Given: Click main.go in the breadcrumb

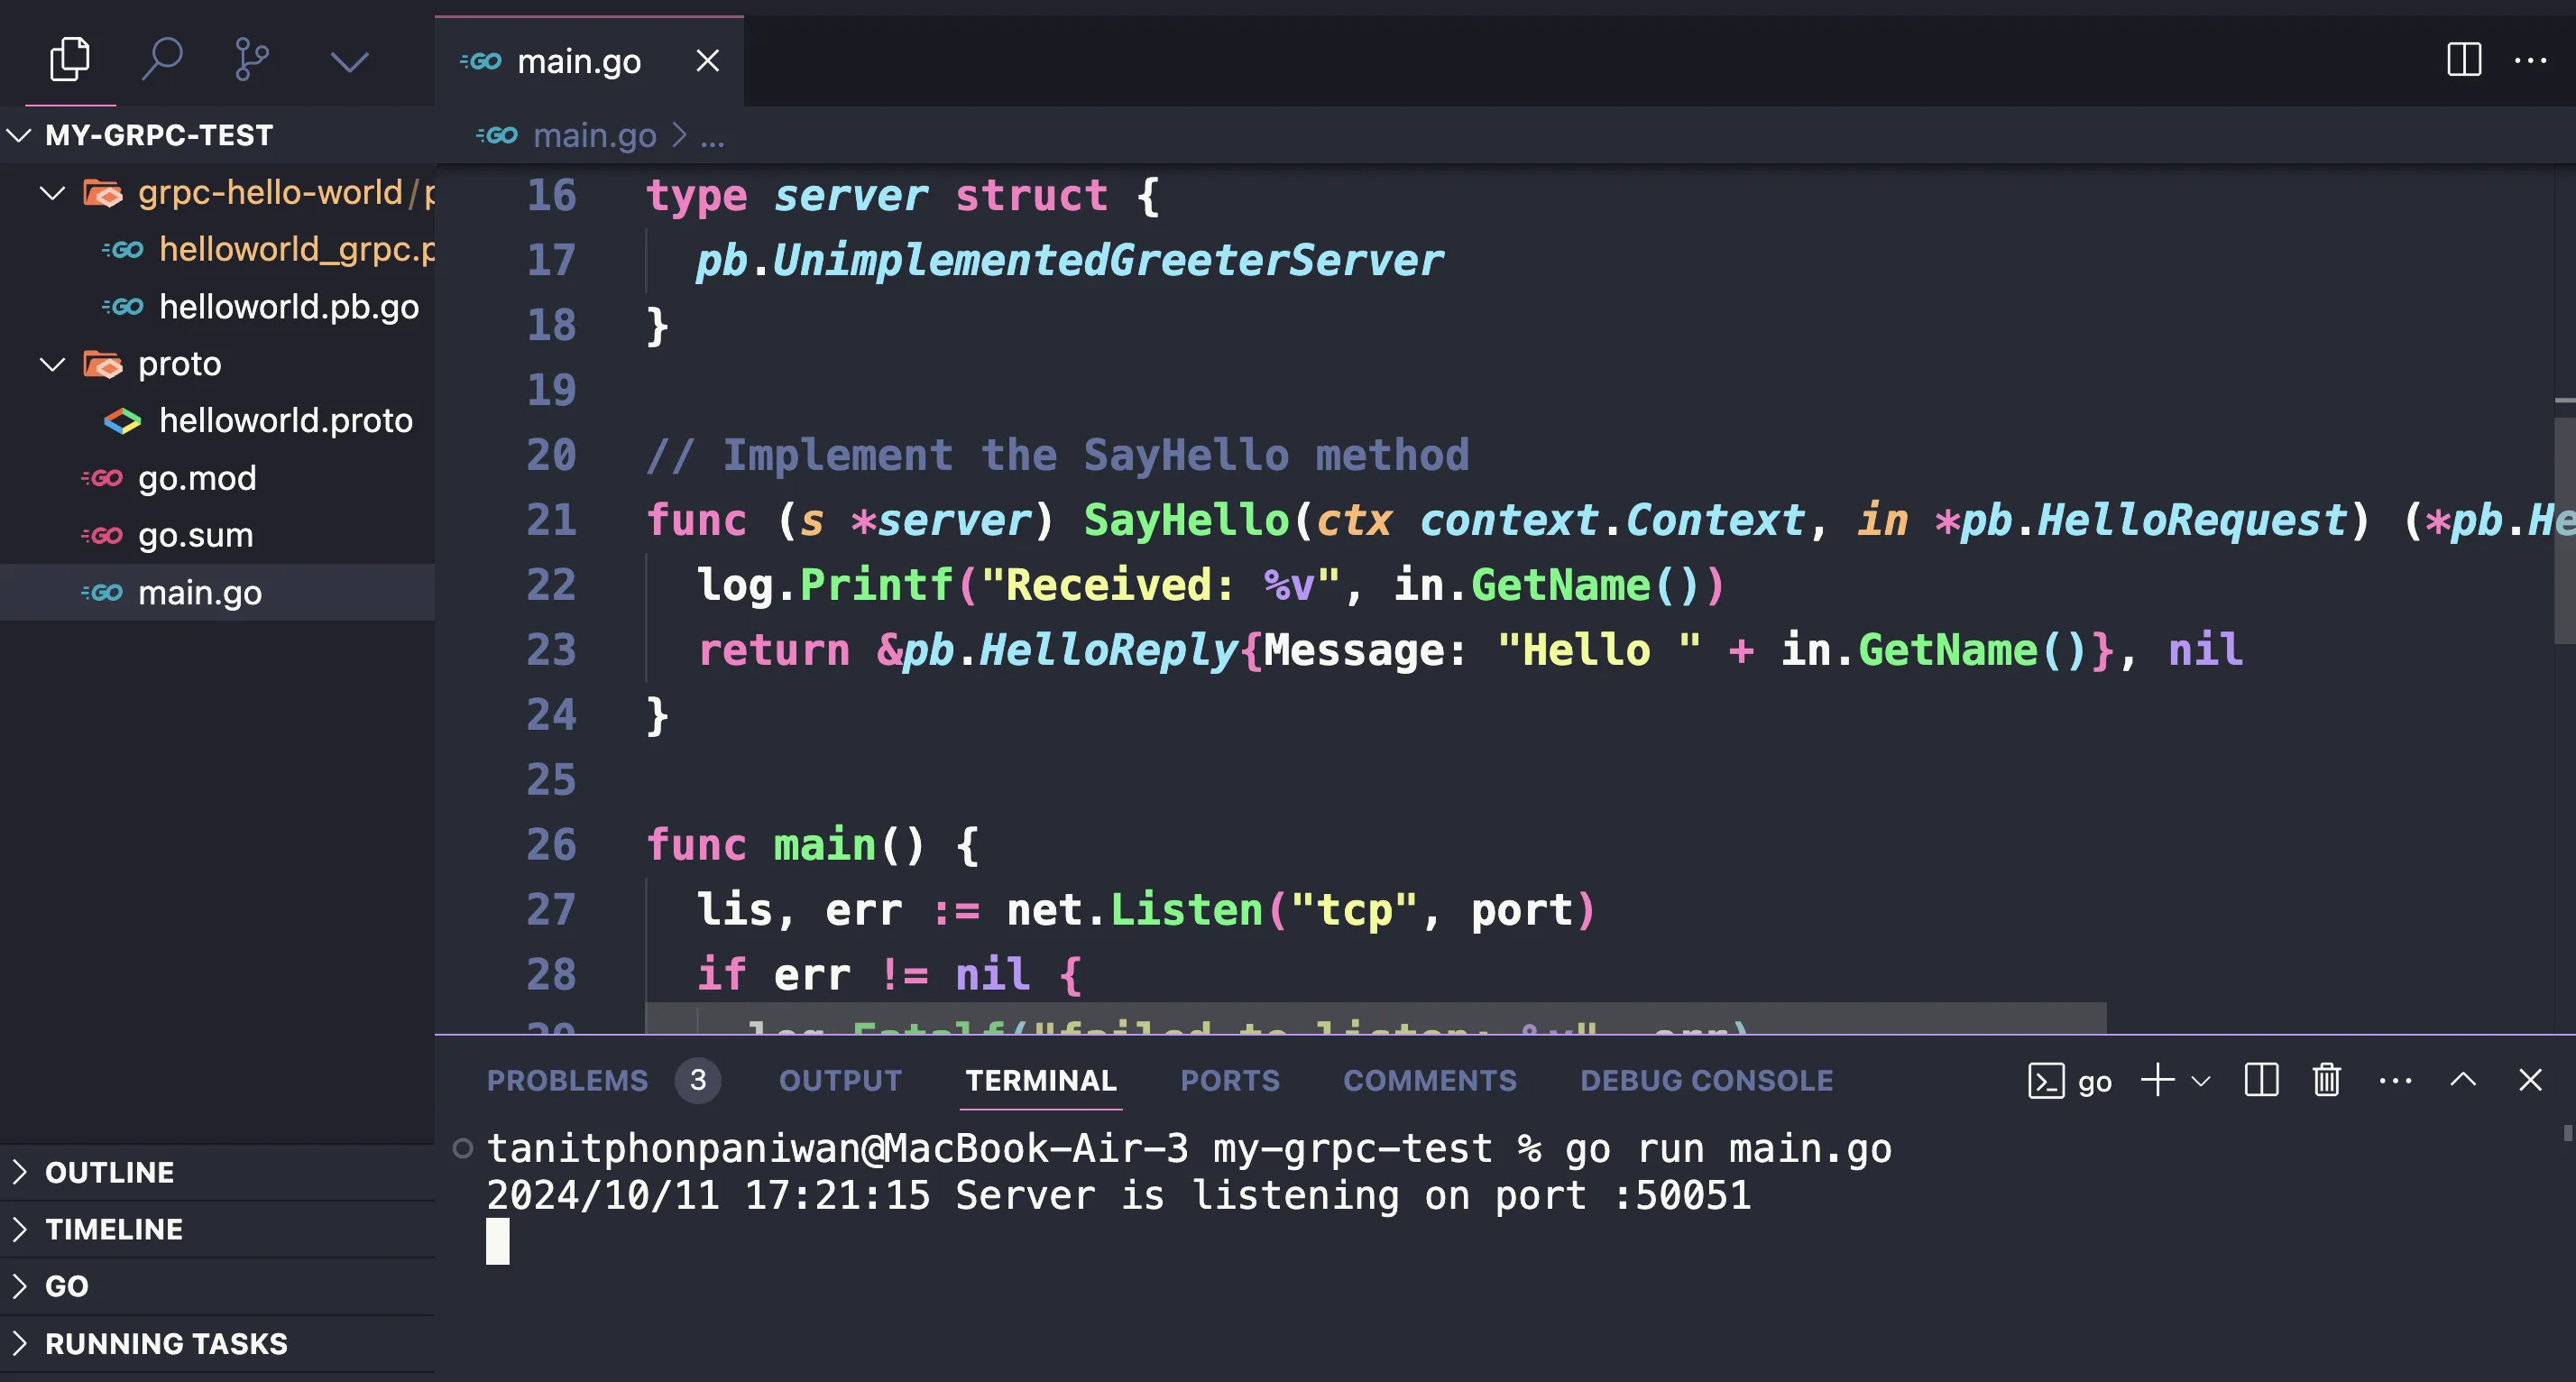Looking at the screenshot, I should click(594, 135).
